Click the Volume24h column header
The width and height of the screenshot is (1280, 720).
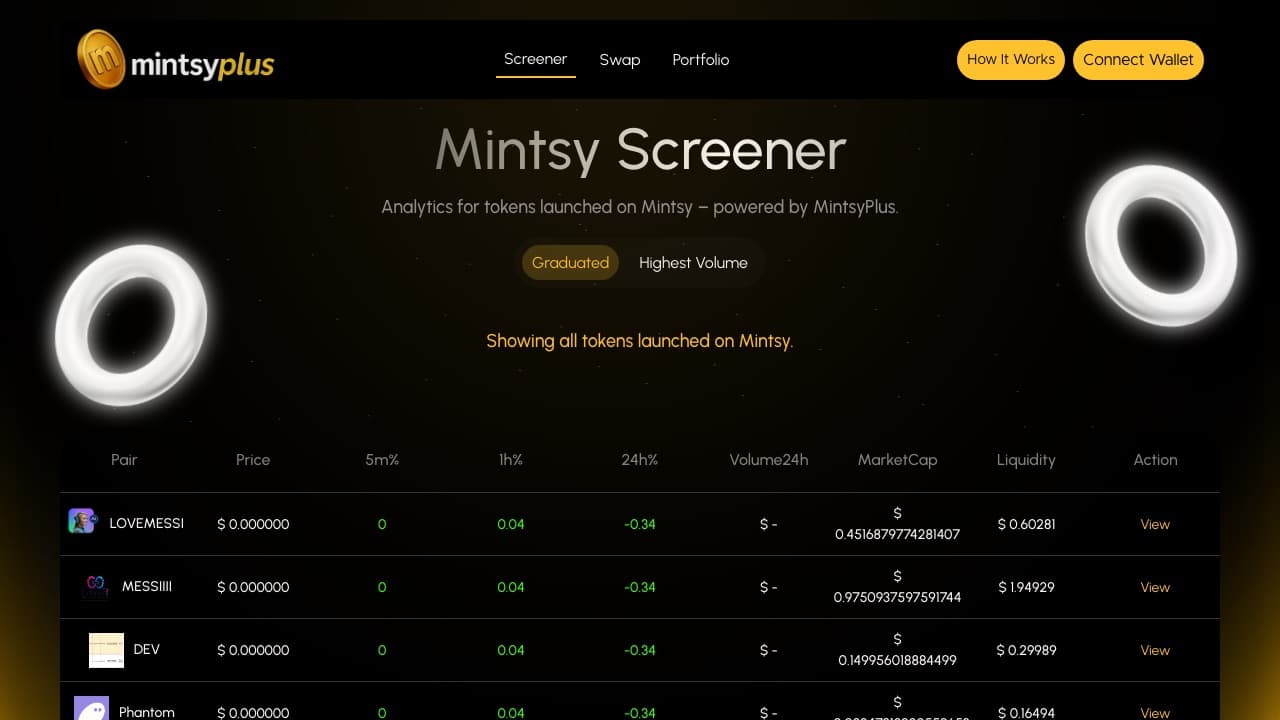[x=769, y=460]
